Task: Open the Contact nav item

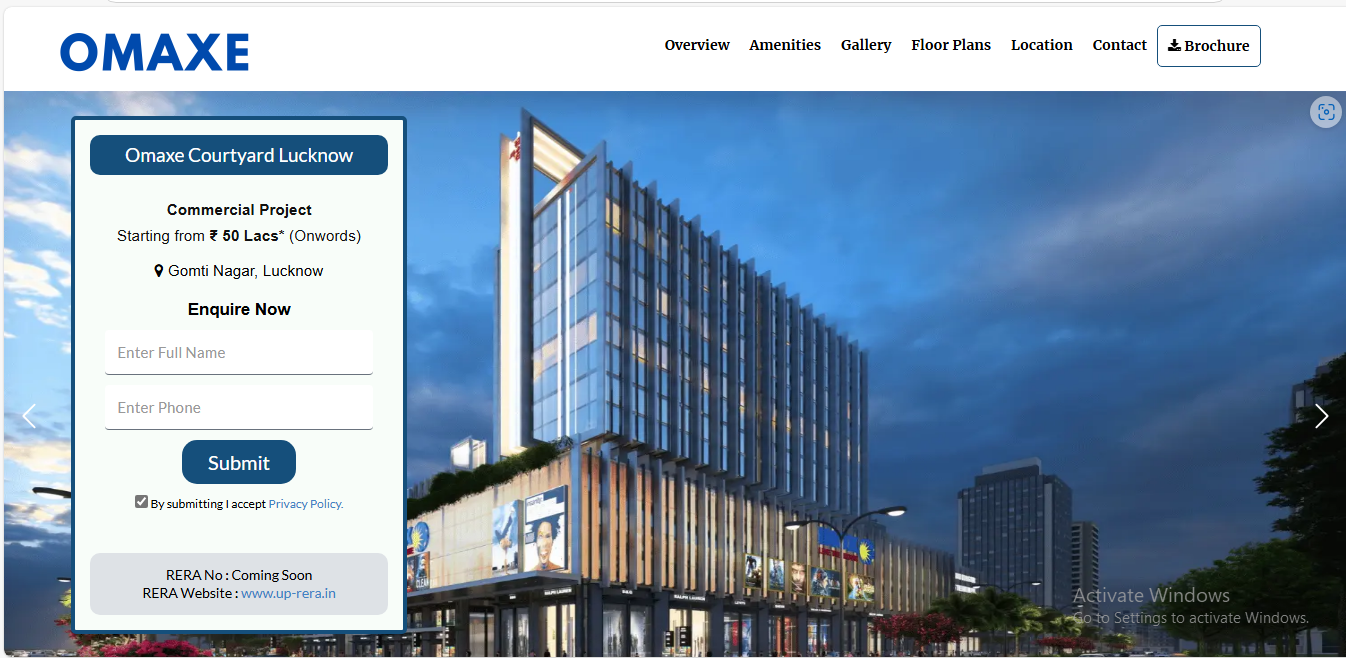Action: pyautogui.click(x=1120, y=45)
